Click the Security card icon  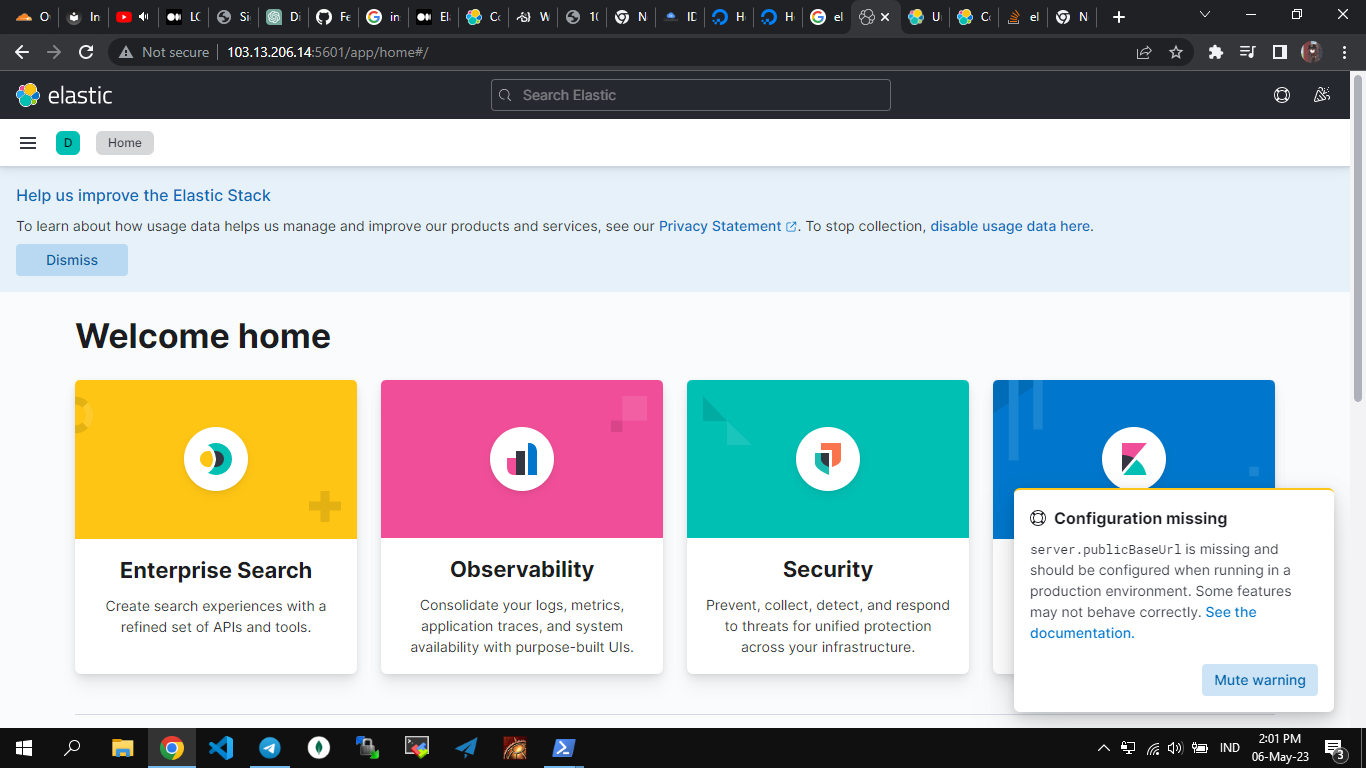click(828, 459)
